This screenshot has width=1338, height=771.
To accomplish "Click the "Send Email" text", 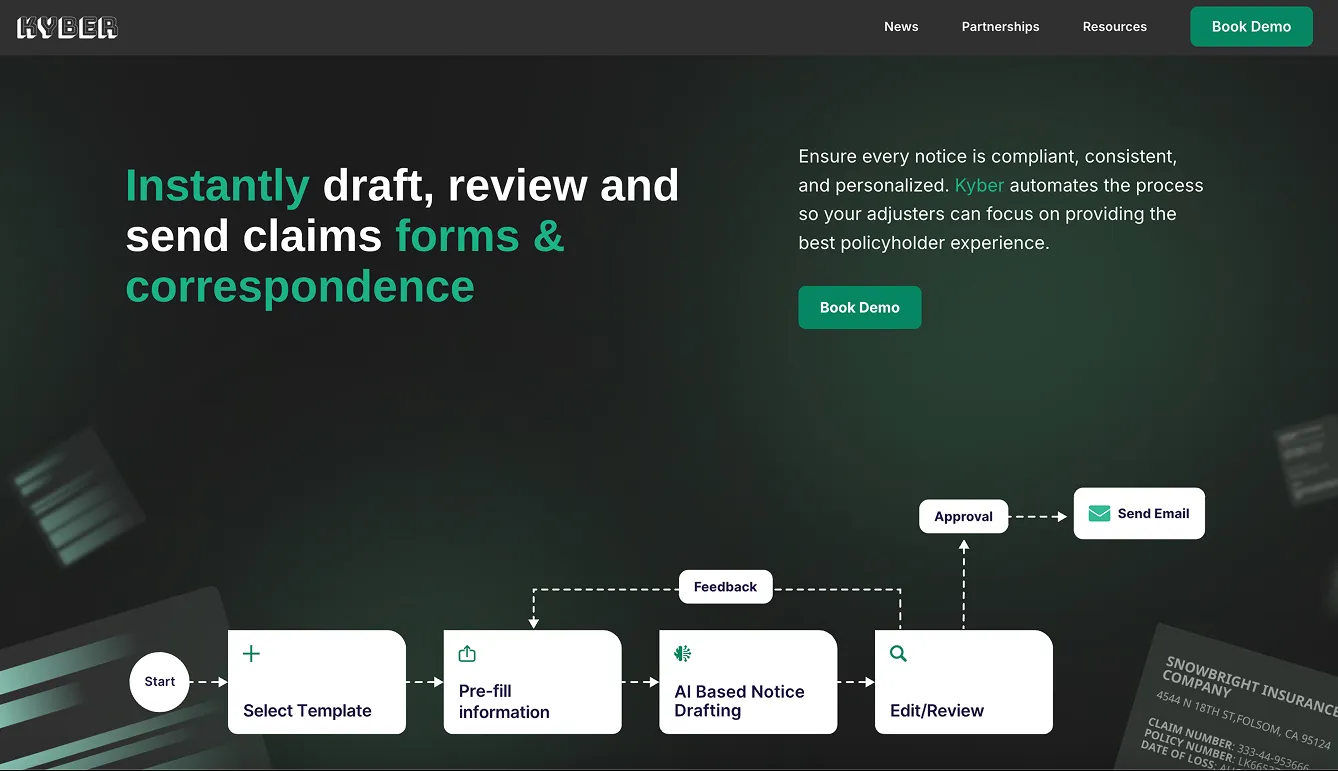I will tap(1153, 514).
